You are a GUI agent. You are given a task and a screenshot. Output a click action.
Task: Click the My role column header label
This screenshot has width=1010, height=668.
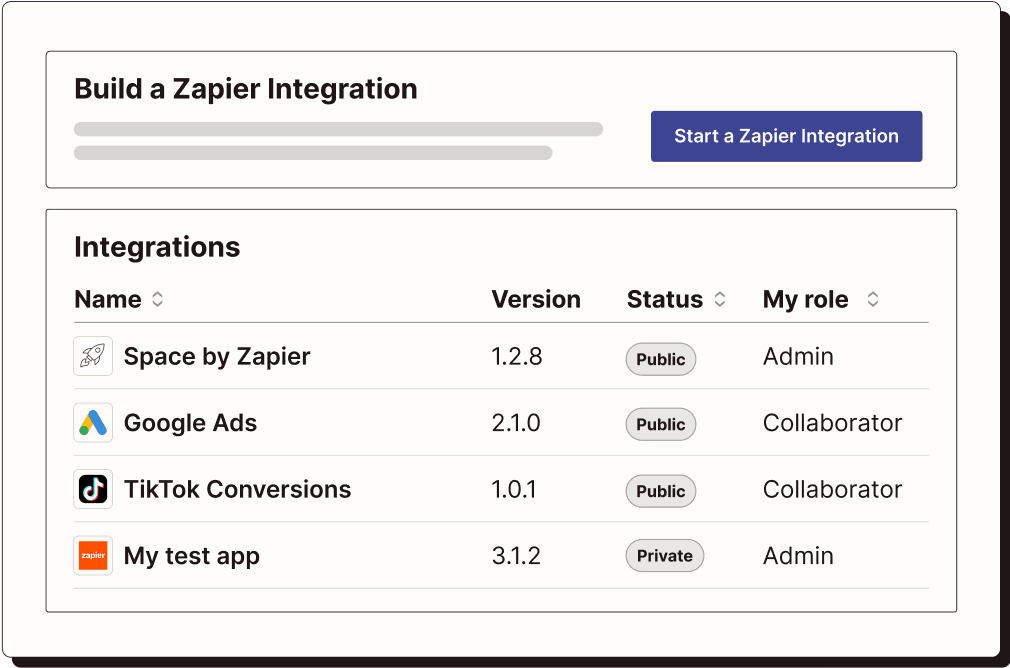click(x=805, y=300)
